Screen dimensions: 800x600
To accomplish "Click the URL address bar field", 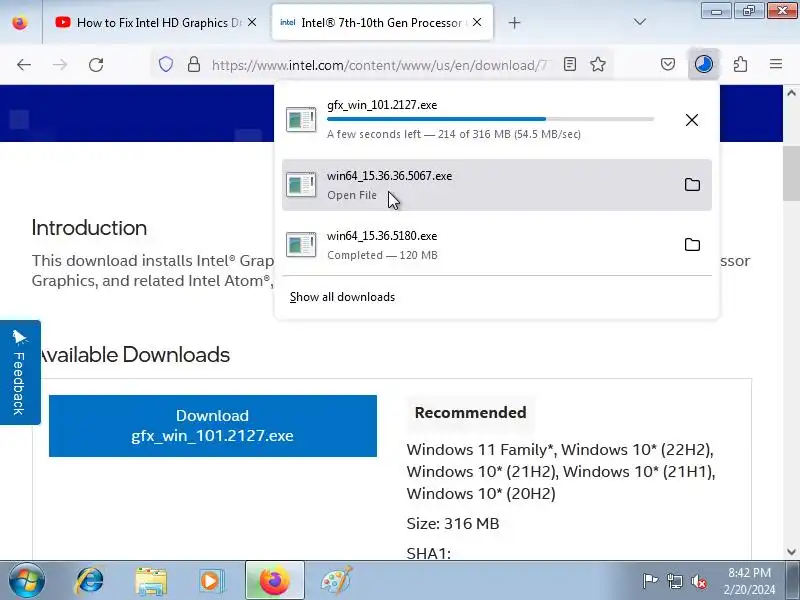I will (x=380, y=65).
